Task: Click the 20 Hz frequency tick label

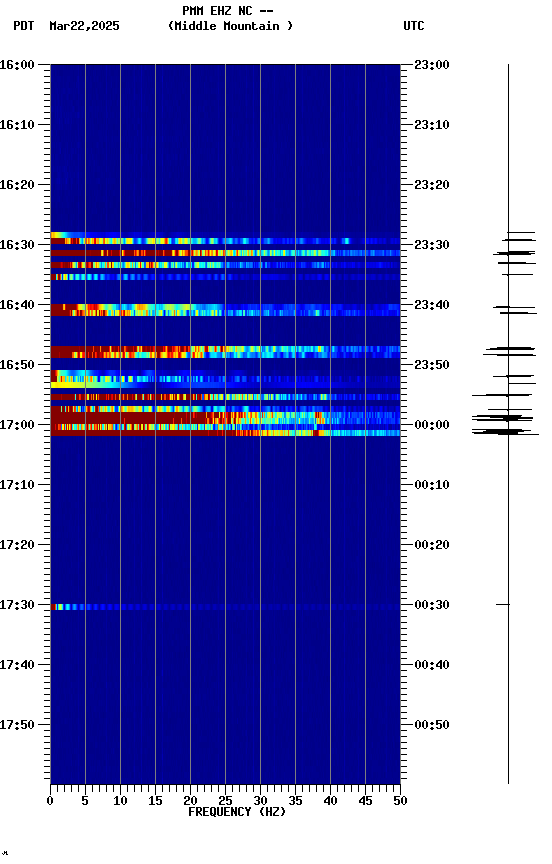Action: pyautogui.click(x=190, y=802)
